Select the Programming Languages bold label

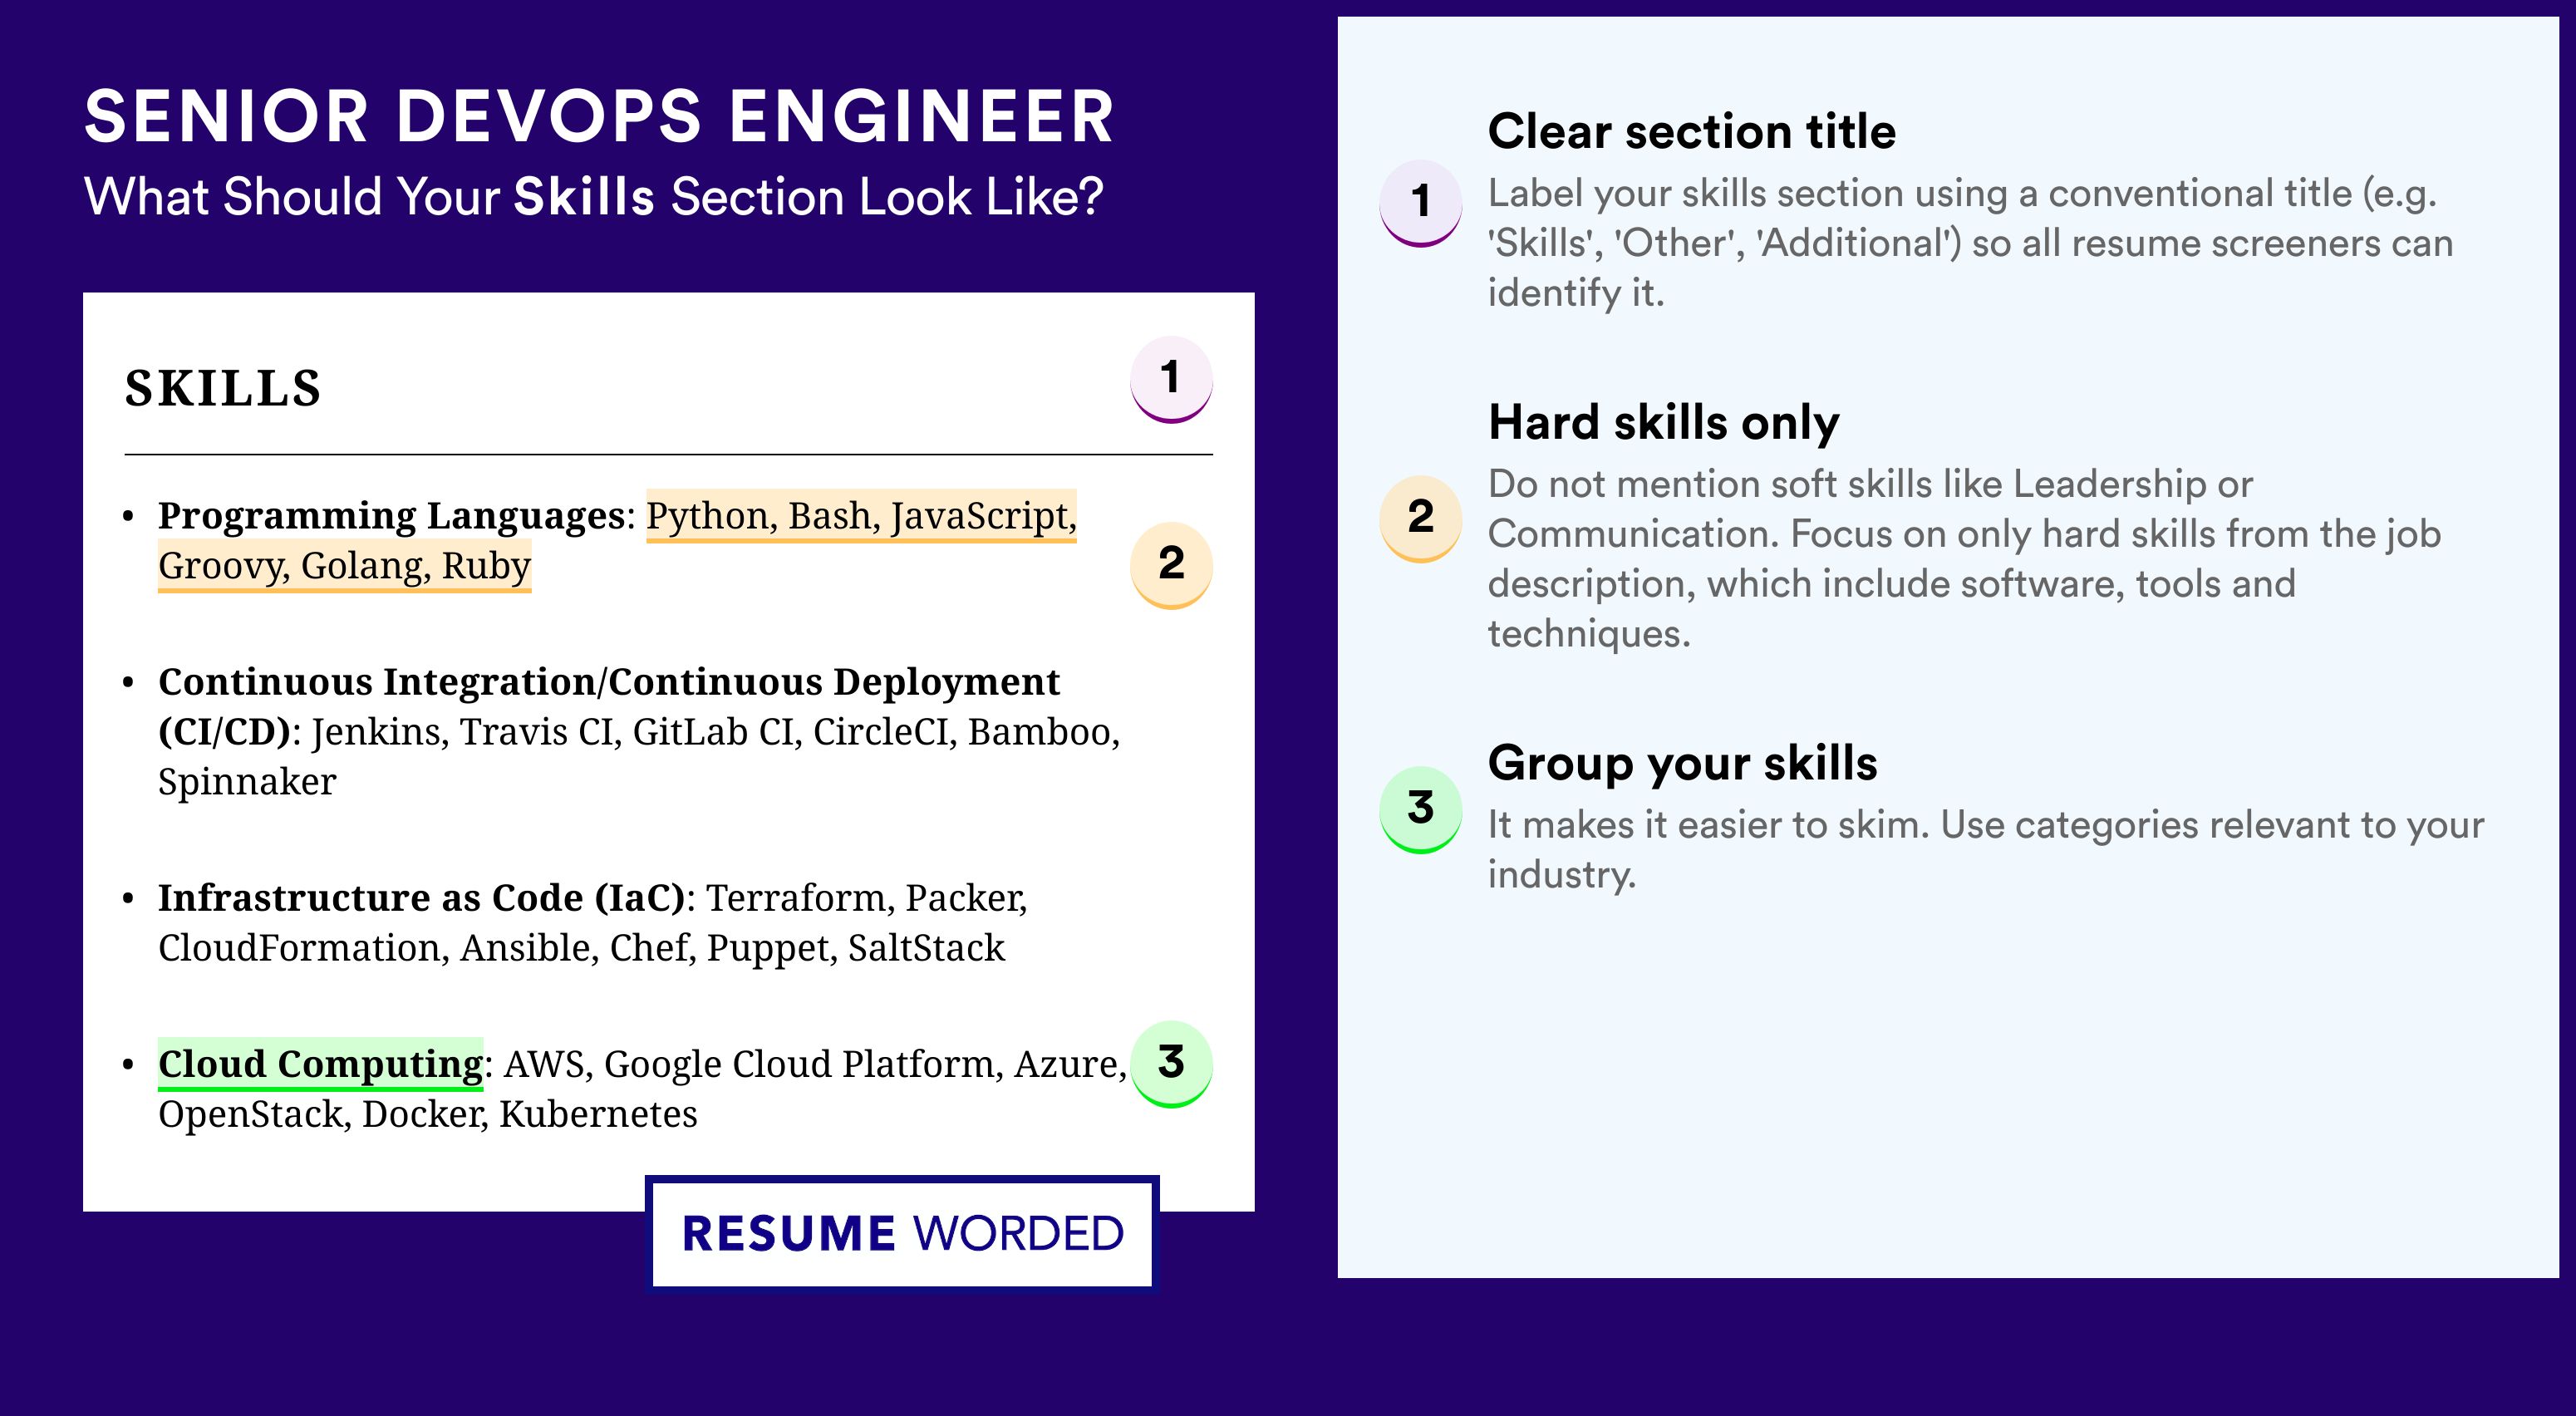tap(391, 516)
